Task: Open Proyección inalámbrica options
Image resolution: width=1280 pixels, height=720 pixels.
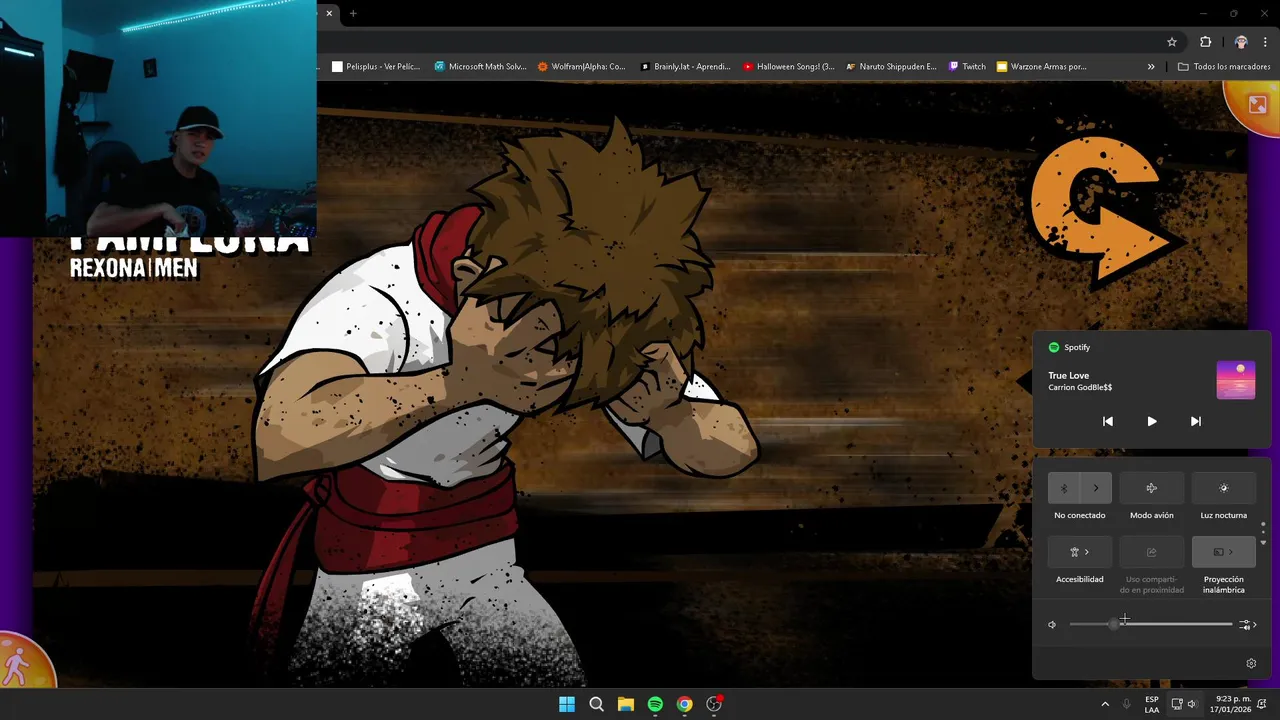Action: [1223, 552]
